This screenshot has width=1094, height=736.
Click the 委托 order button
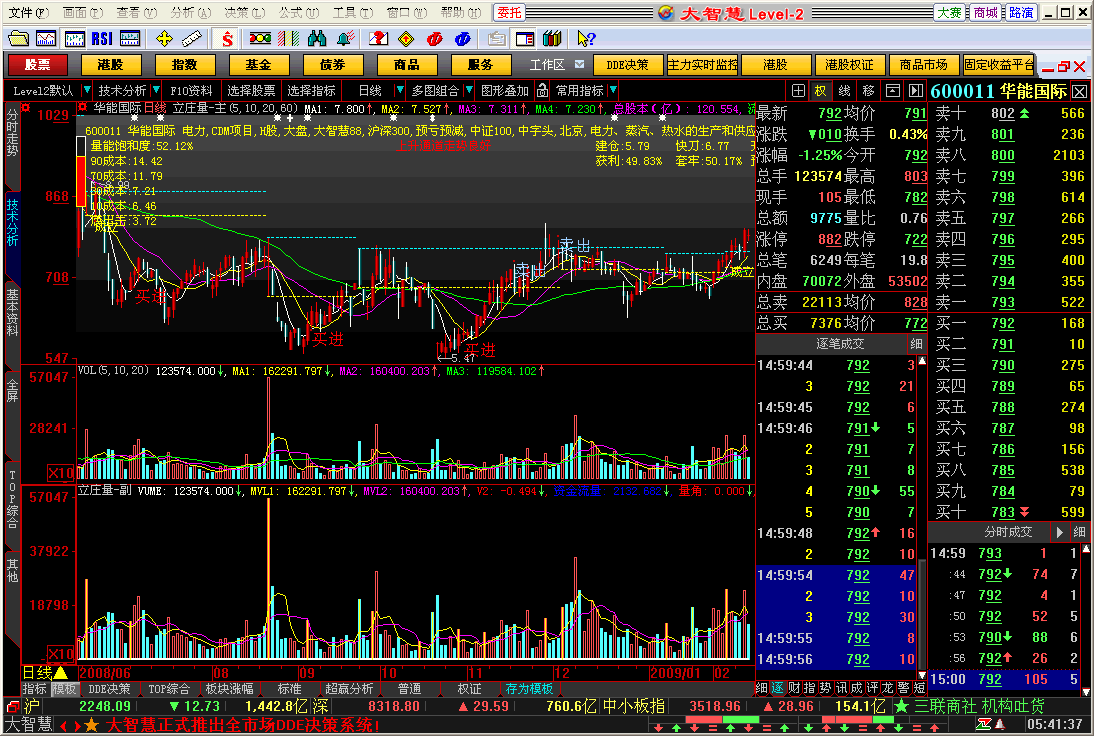click(x=509, y=13)
